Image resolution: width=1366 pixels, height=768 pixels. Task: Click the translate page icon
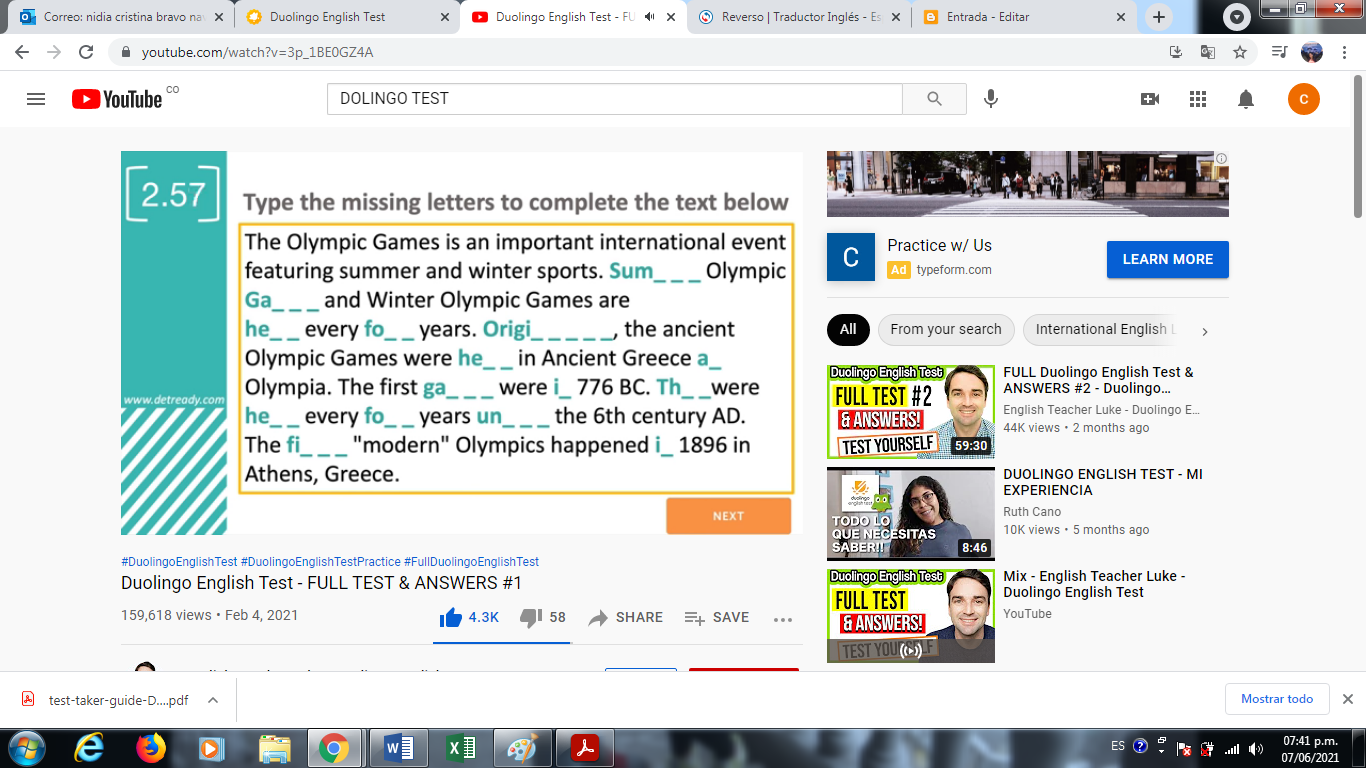[1208, 52]
